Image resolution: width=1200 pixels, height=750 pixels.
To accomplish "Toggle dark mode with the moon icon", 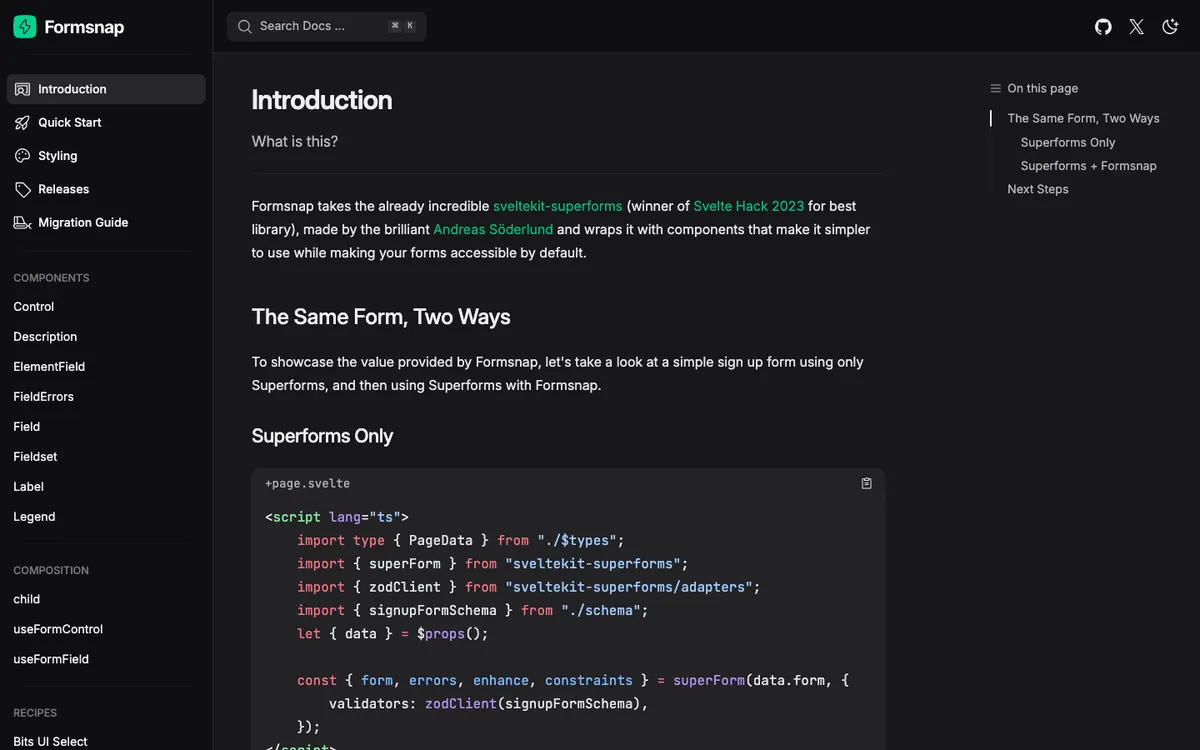I will [1170, 27].
